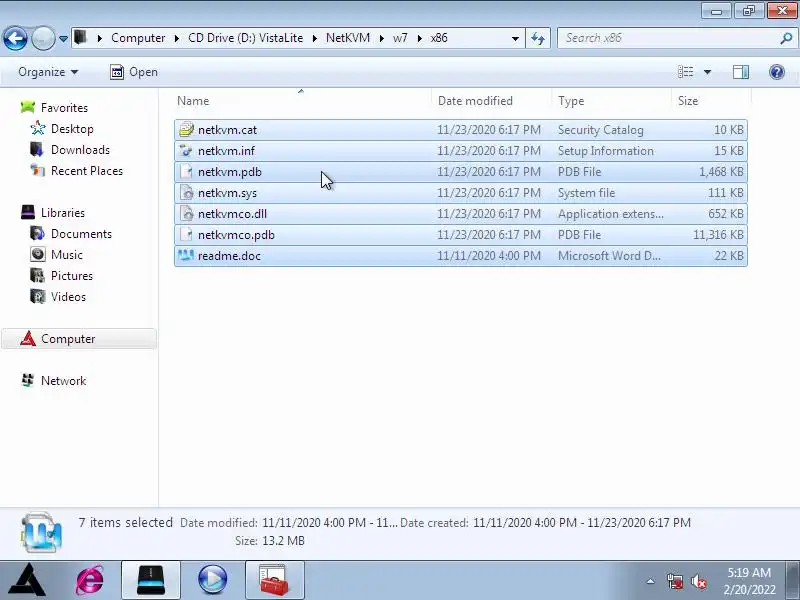The image size is (800, 600).
Task: Go back using the Back arrow button
Action: pos(15,38)
